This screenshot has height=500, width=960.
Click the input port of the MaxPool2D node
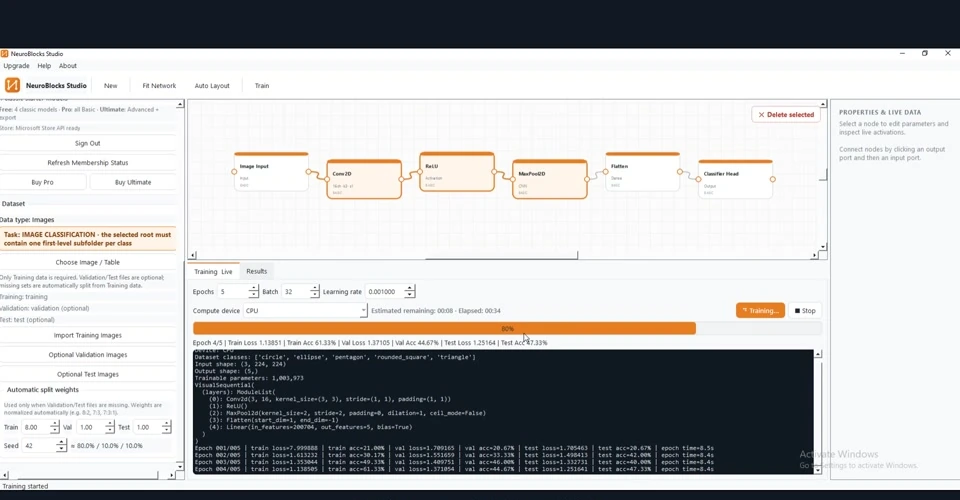pos(512,179)
